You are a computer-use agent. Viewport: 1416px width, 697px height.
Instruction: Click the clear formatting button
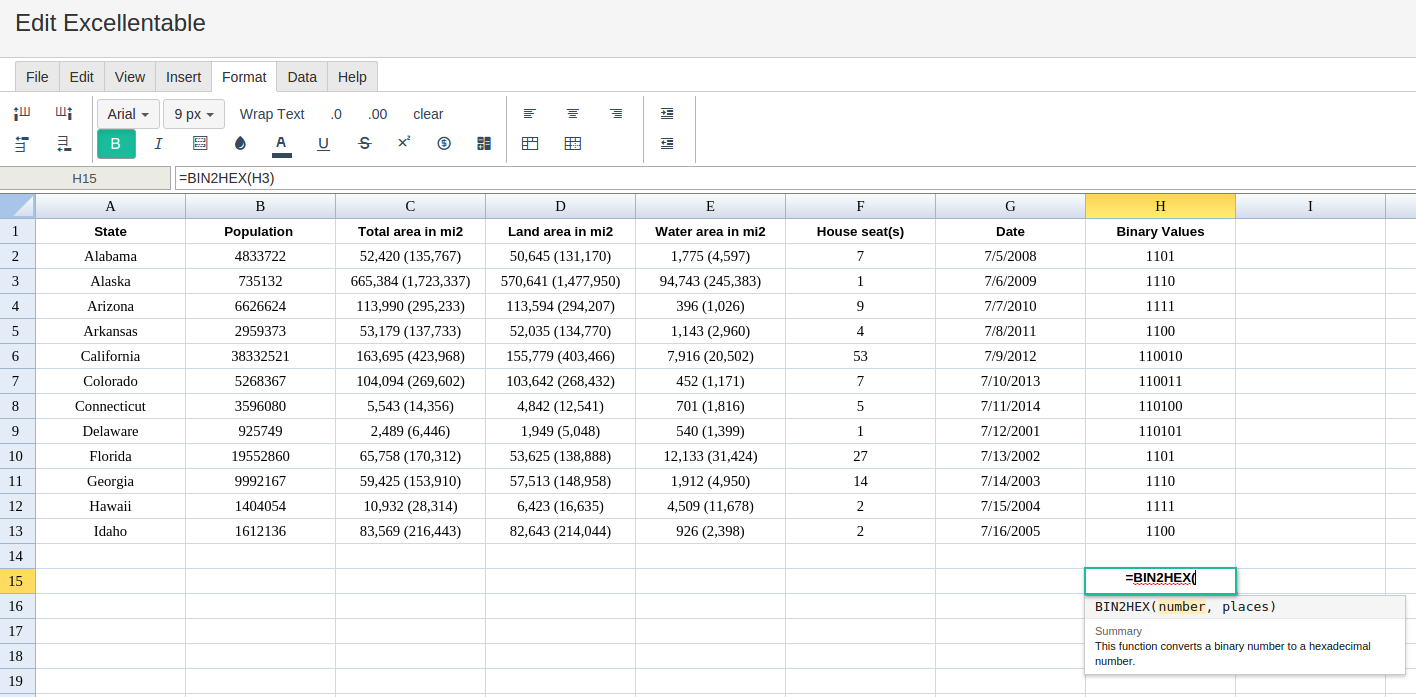[x=428, y=114]
